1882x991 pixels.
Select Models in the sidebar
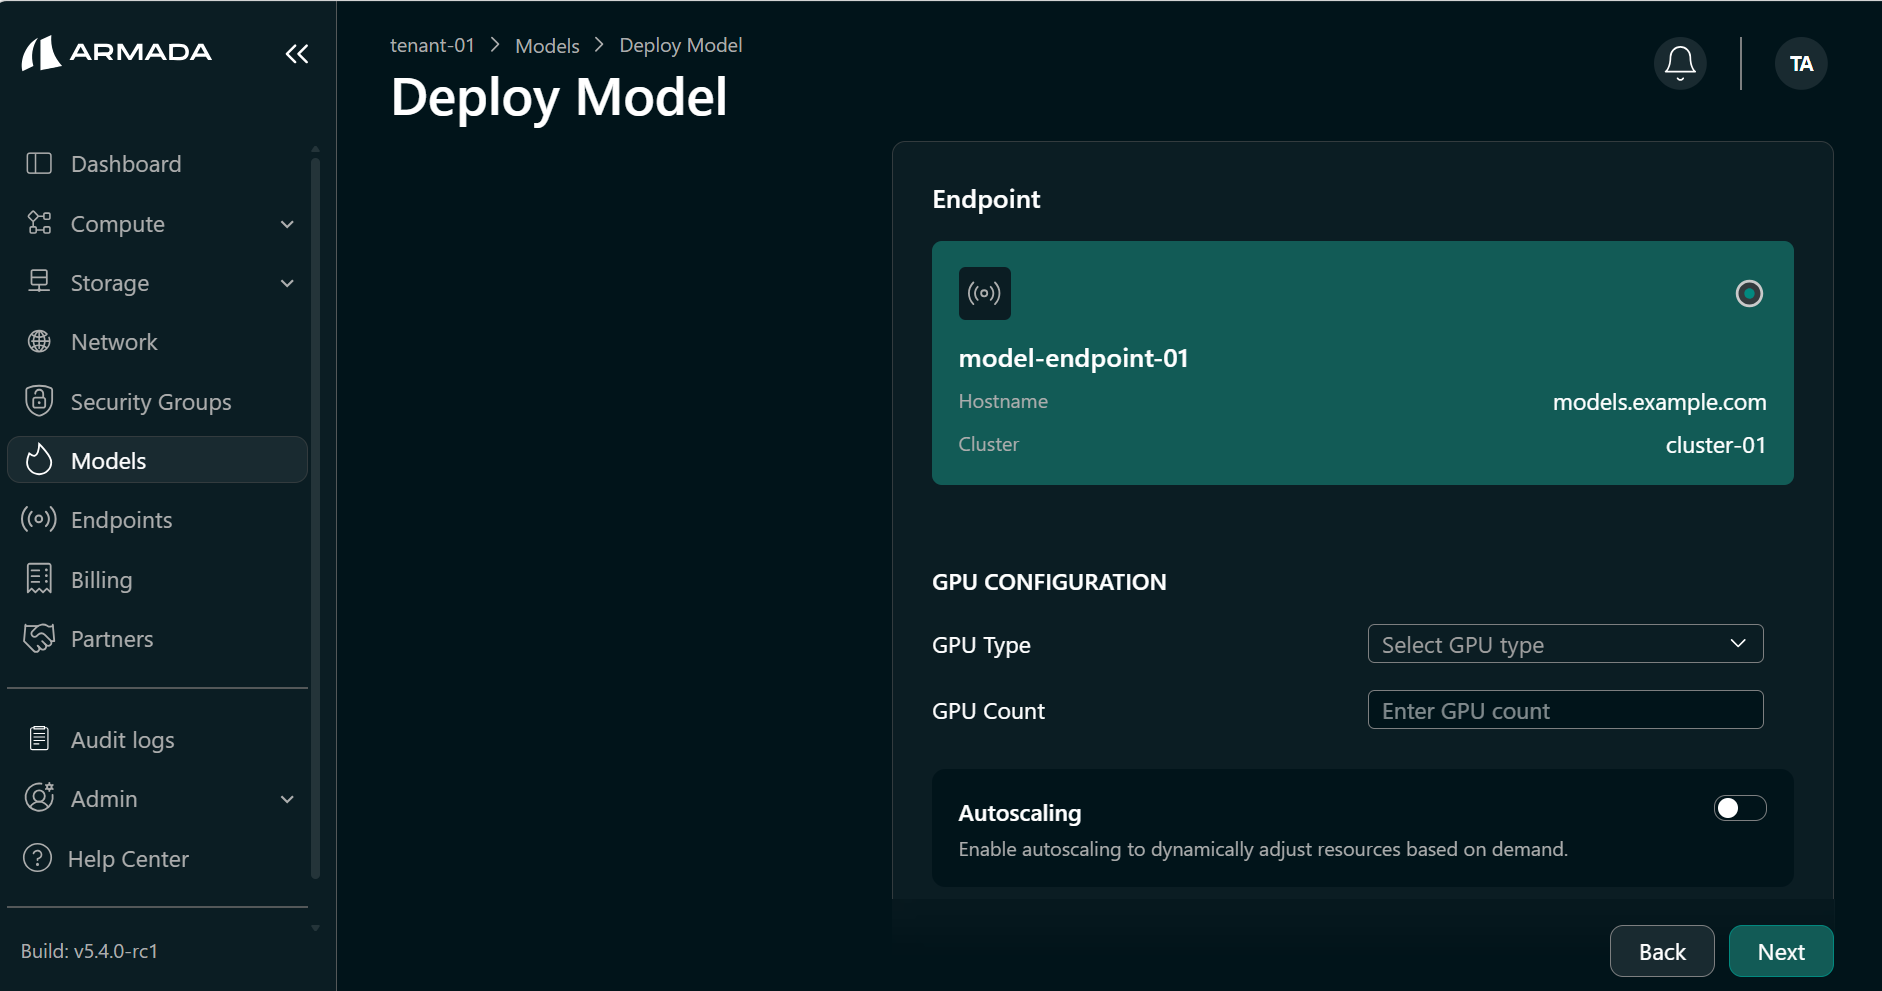(x=158, y=460)
